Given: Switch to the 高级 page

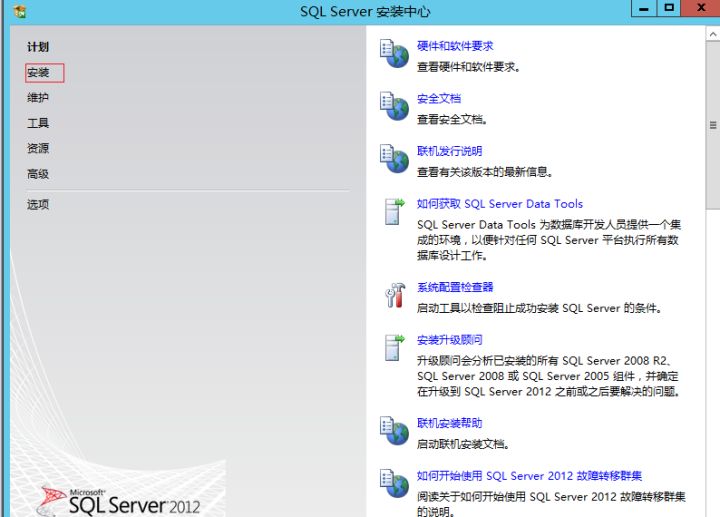Looking at the screenshot, I should [x=38, y=174].
